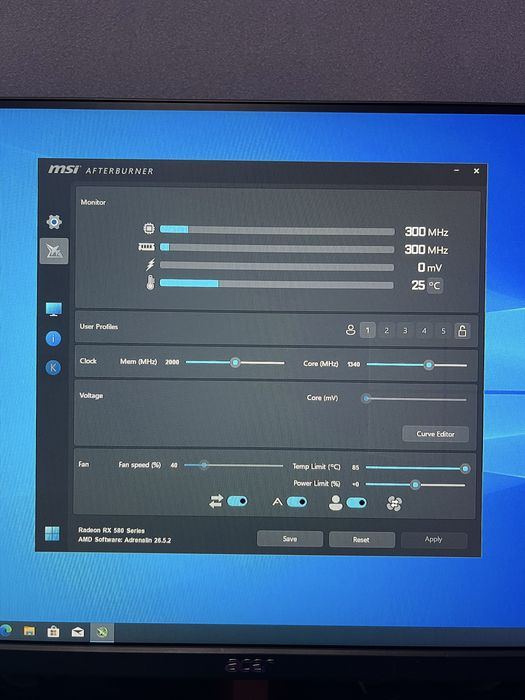Screen dimensions: 525x700
Task: Toggle the profile lock icon
Action: (x=462, y=331)
